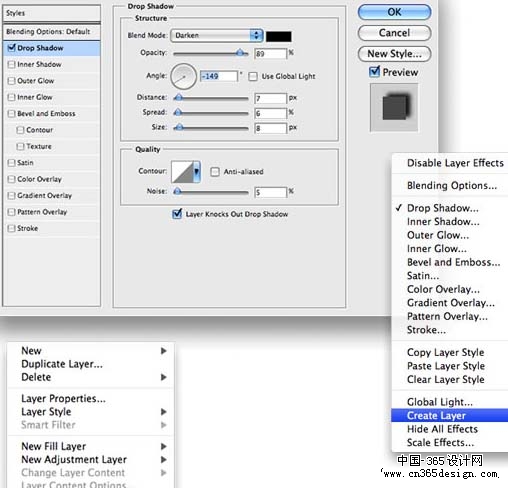The width and height of the screenshot is (508, 488).
Task: Open the contour dropdown arrow
Action: 197,172
